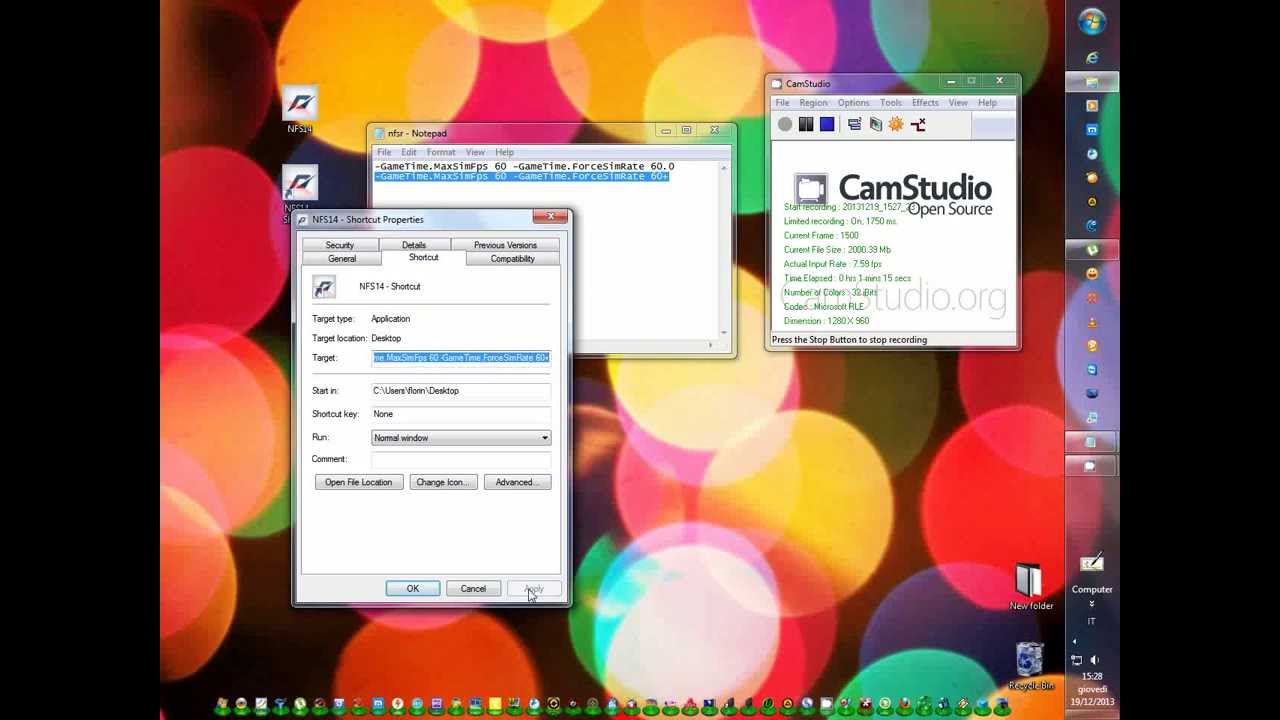The height and width of the screenshot is (720, 1280).
Task: Select the Shortcut tab
Action: point(423,258)
